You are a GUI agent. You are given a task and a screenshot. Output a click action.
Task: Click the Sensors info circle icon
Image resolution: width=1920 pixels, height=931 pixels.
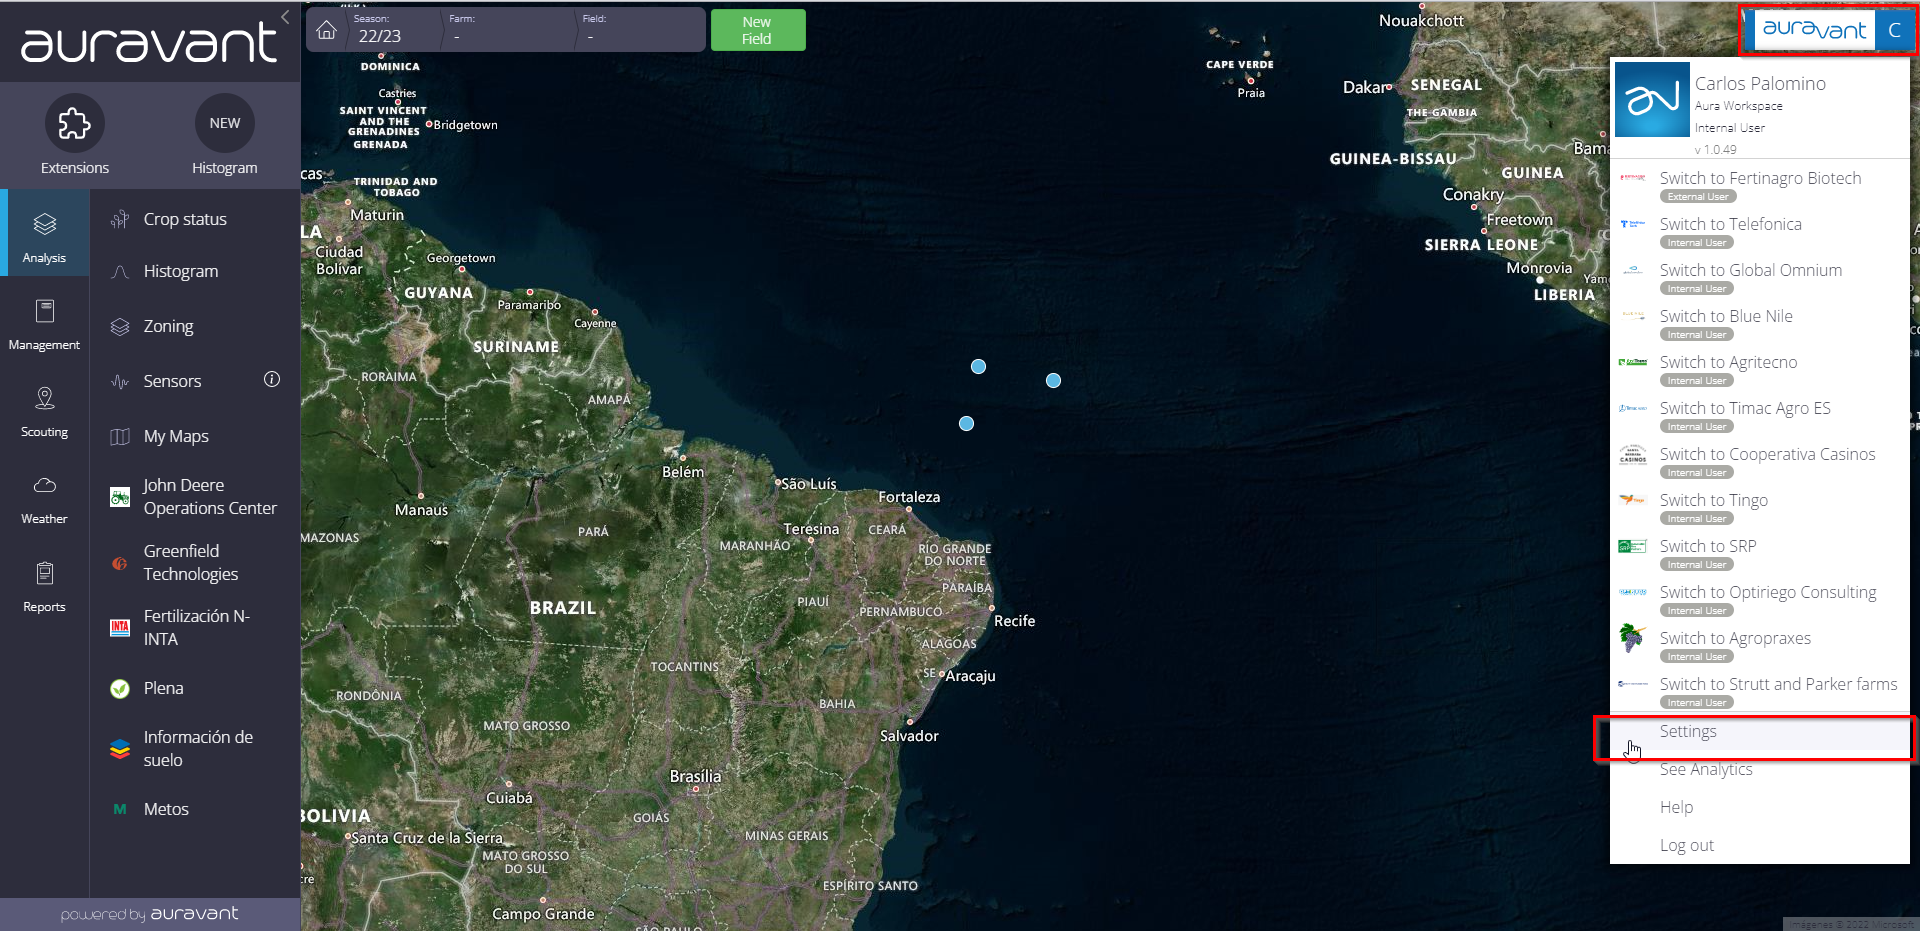click(x=272, y=379)
